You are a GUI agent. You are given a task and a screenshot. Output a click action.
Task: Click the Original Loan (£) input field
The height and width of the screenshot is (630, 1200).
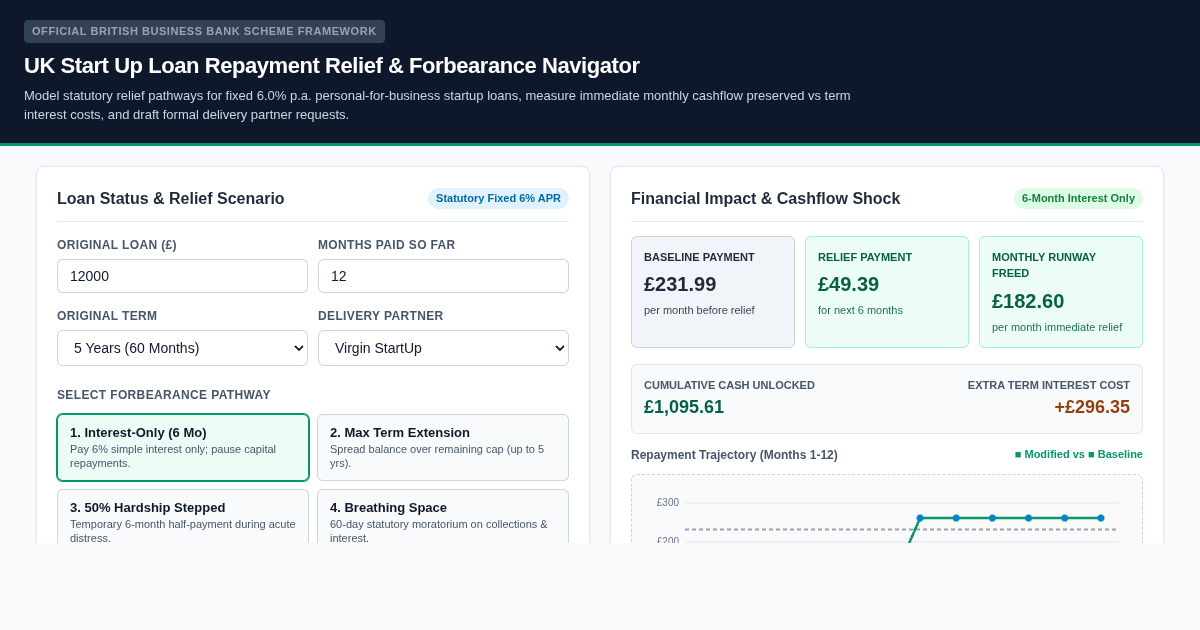tap(182, 276)
